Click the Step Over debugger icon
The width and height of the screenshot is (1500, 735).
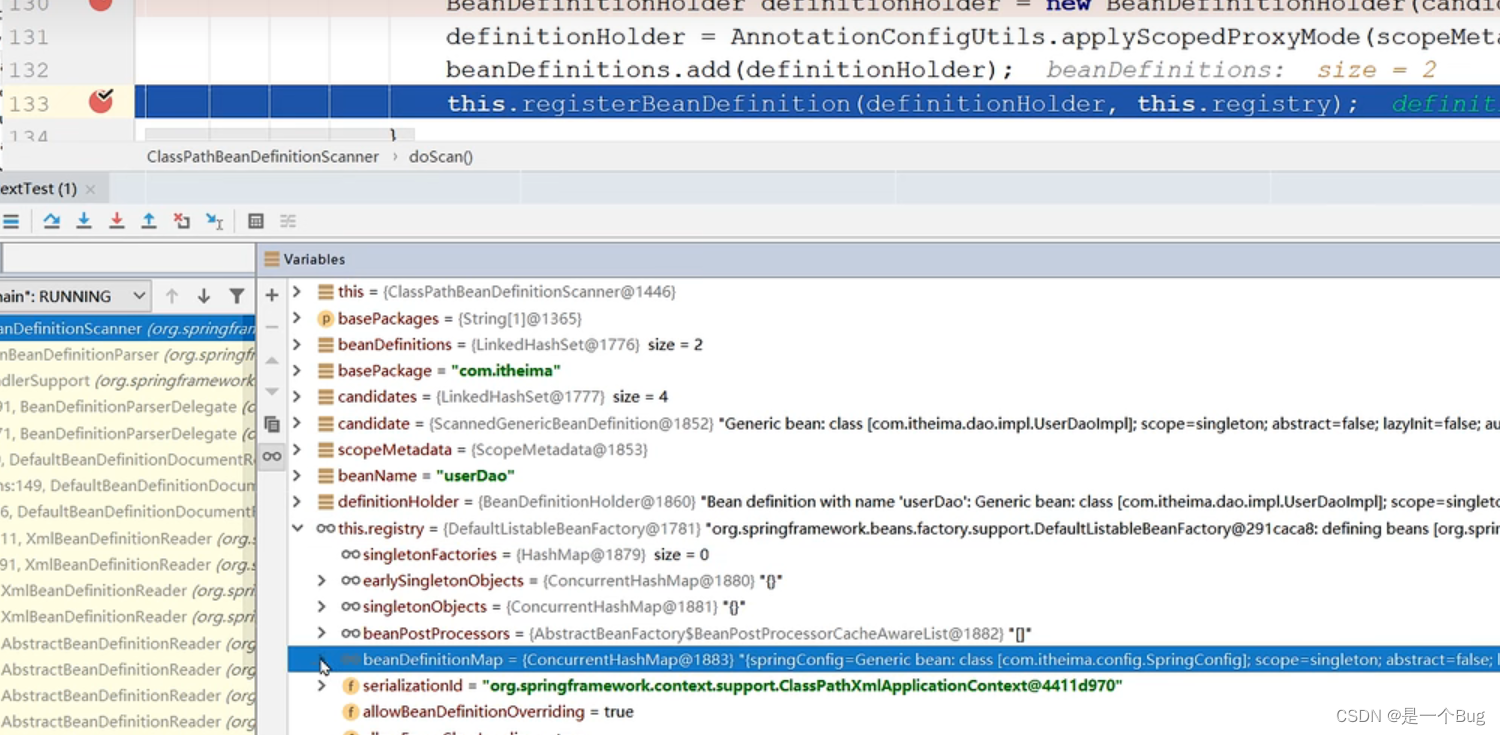51,221
